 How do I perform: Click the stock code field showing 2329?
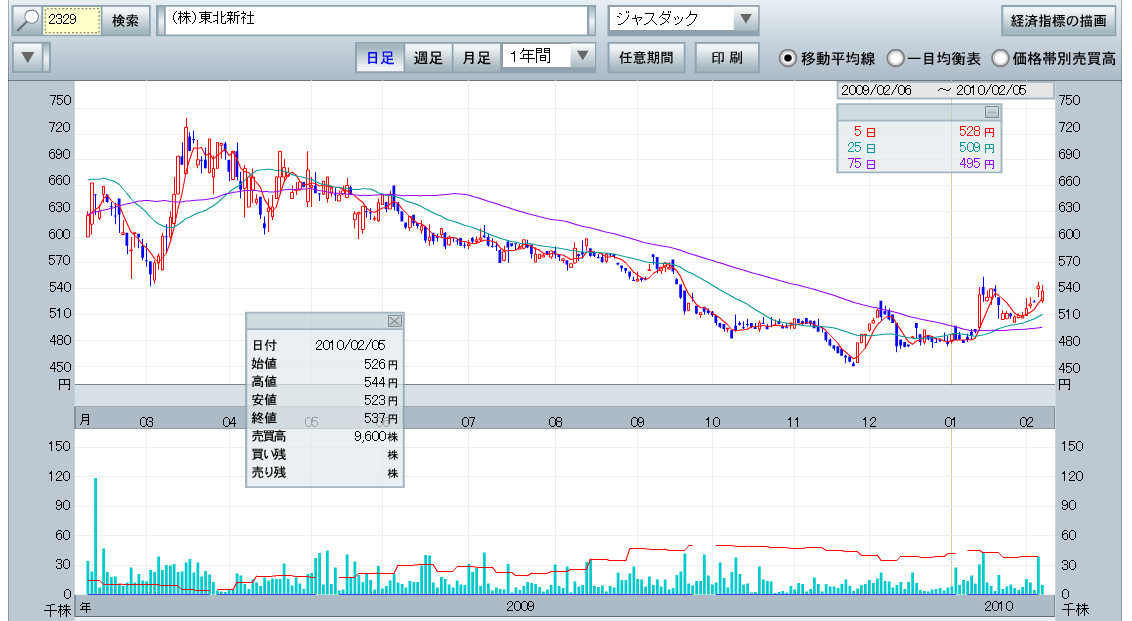pyautogui.click(x=73, y=21)
